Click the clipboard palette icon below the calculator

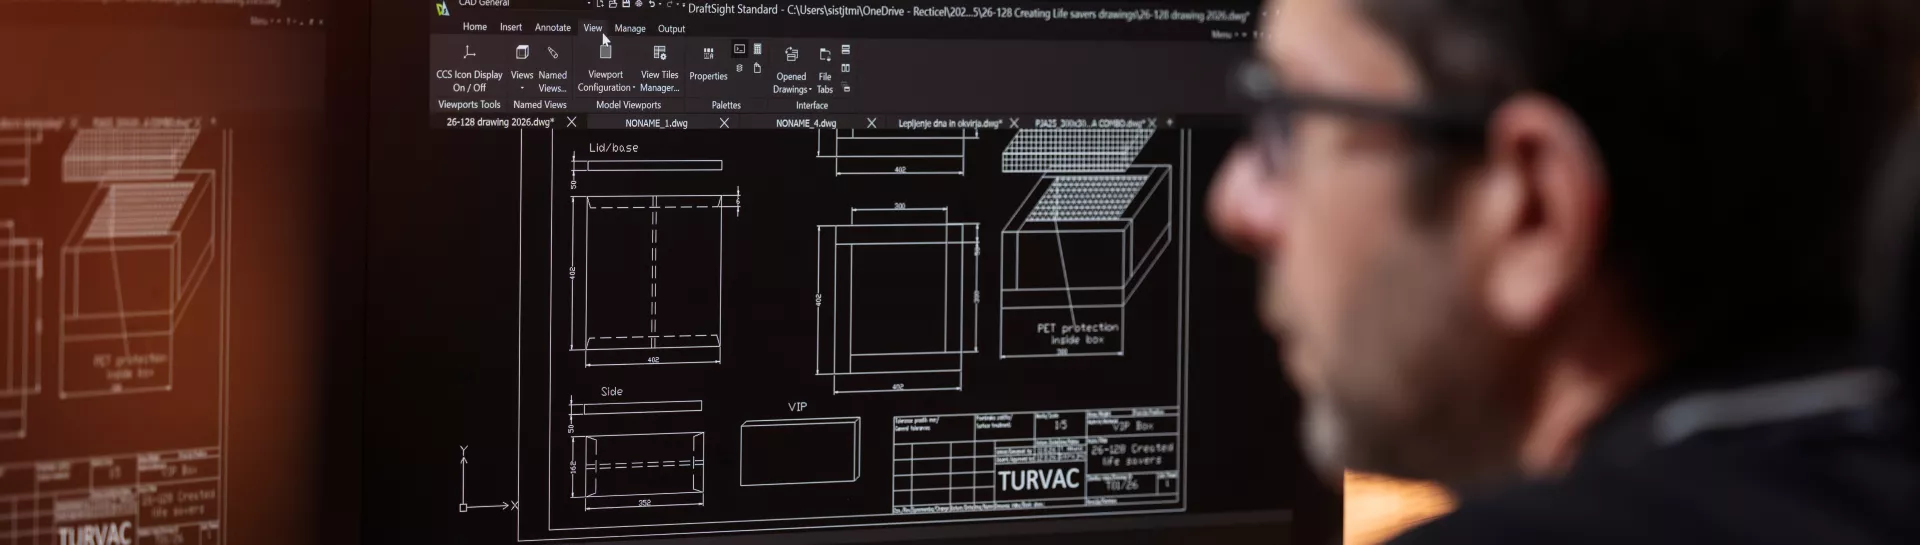757,68
